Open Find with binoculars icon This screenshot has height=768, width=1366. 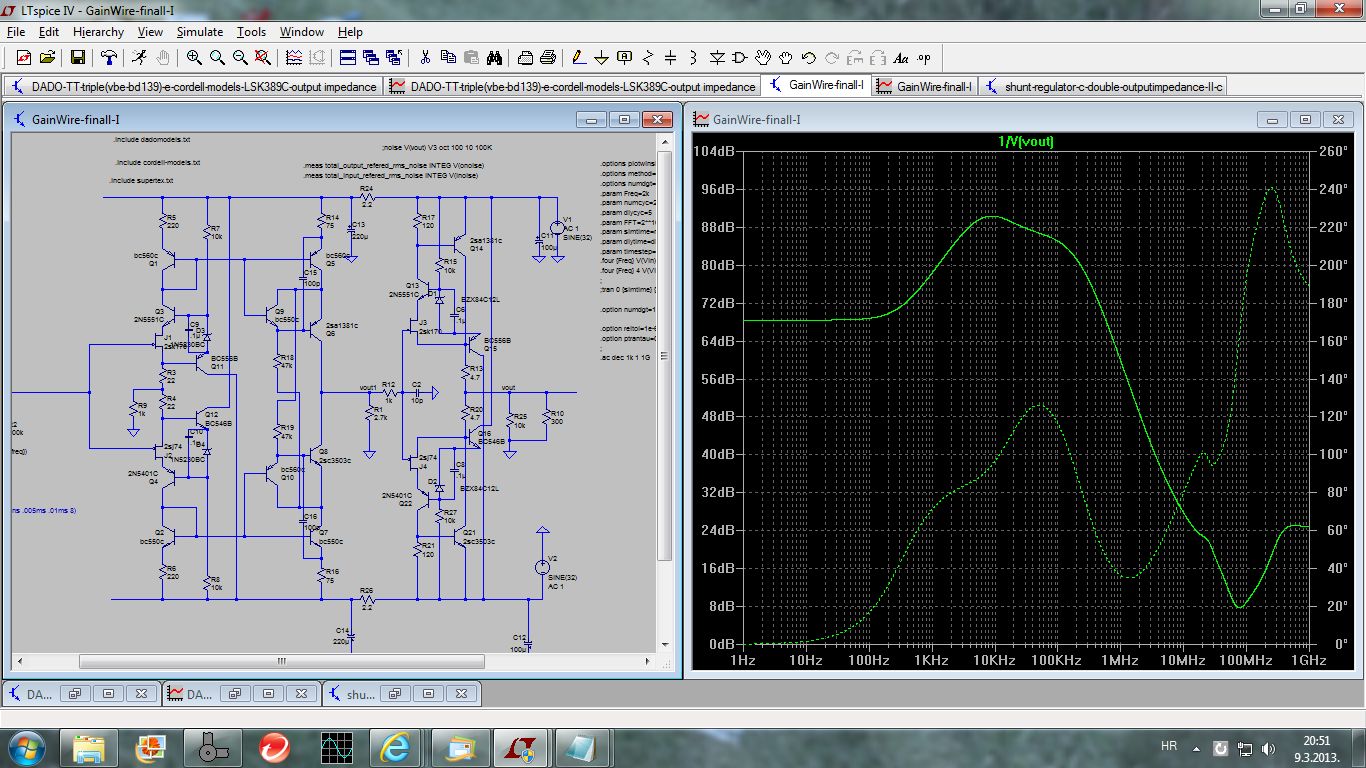[x=494, y=58]
